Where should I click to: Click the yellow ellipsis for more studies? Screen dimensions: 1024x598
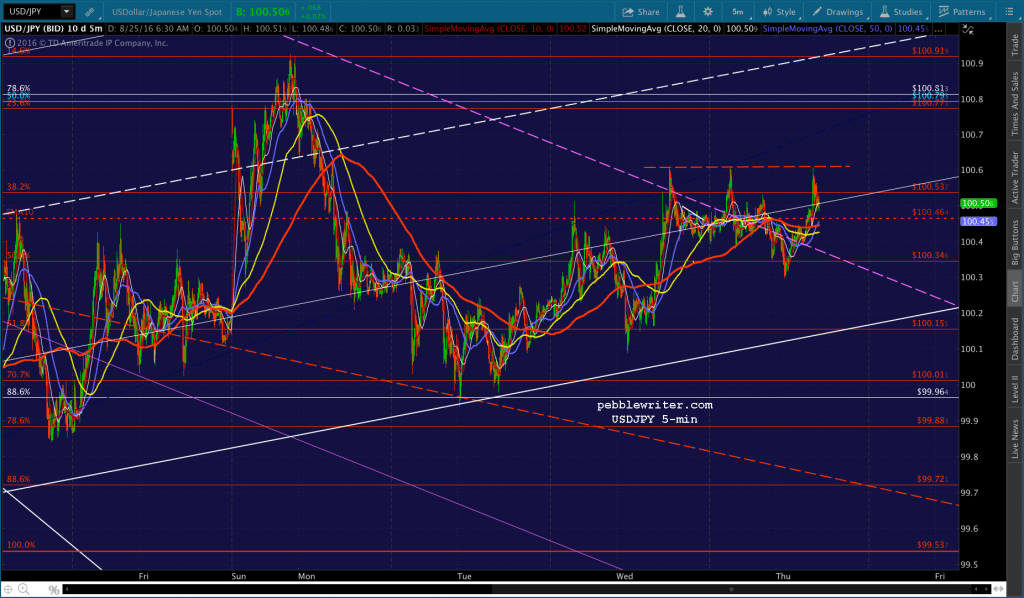click(x=938, y=29)
